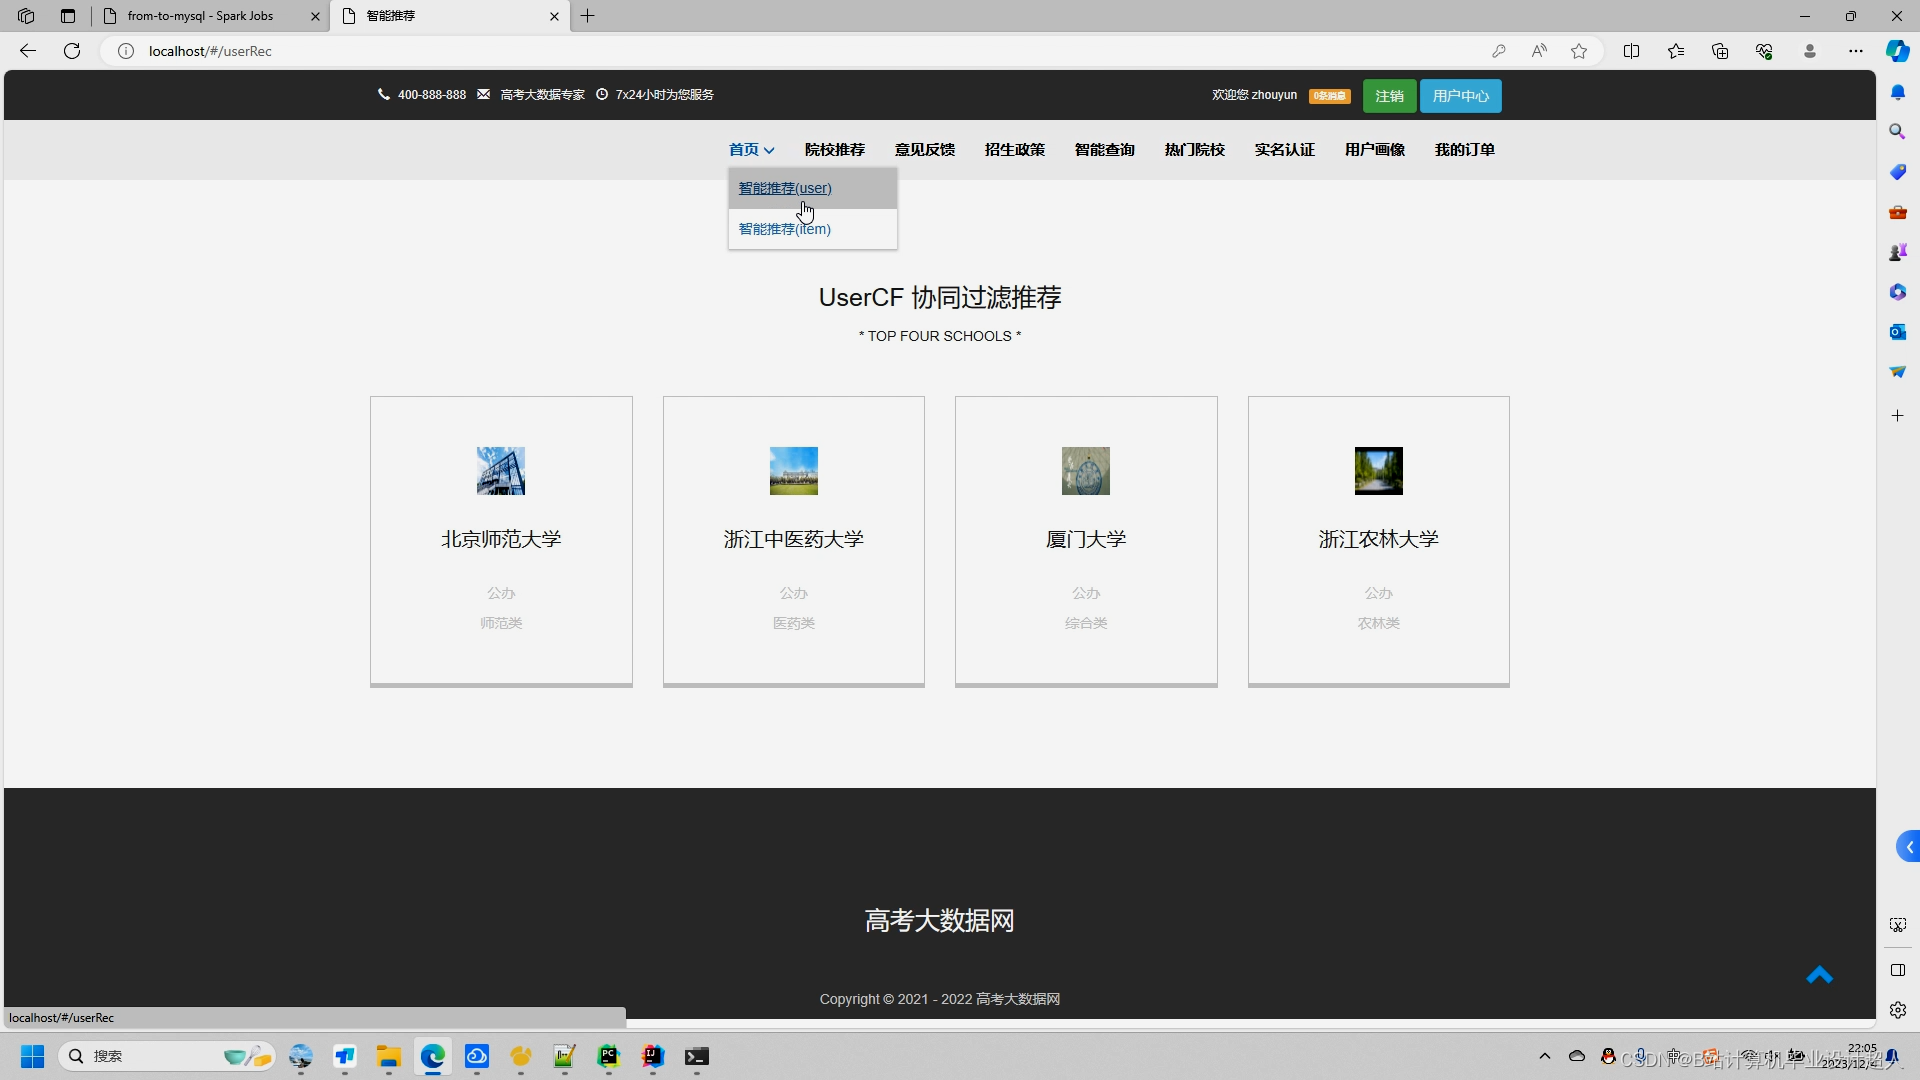Viewport: 1920px width, 1080px height.
Task: Go to 用户画像 page
Action: tap(1374, 149)
